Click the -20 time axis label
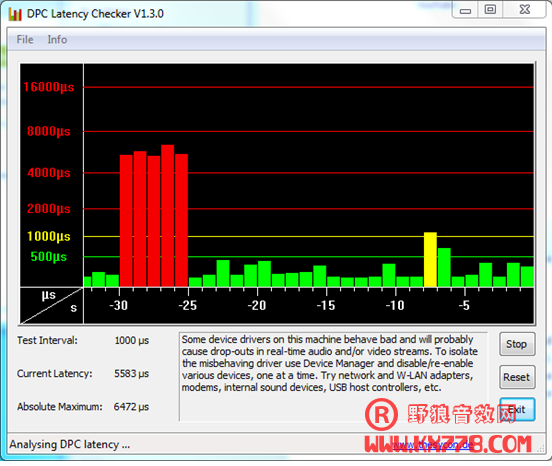 point(257,305)
